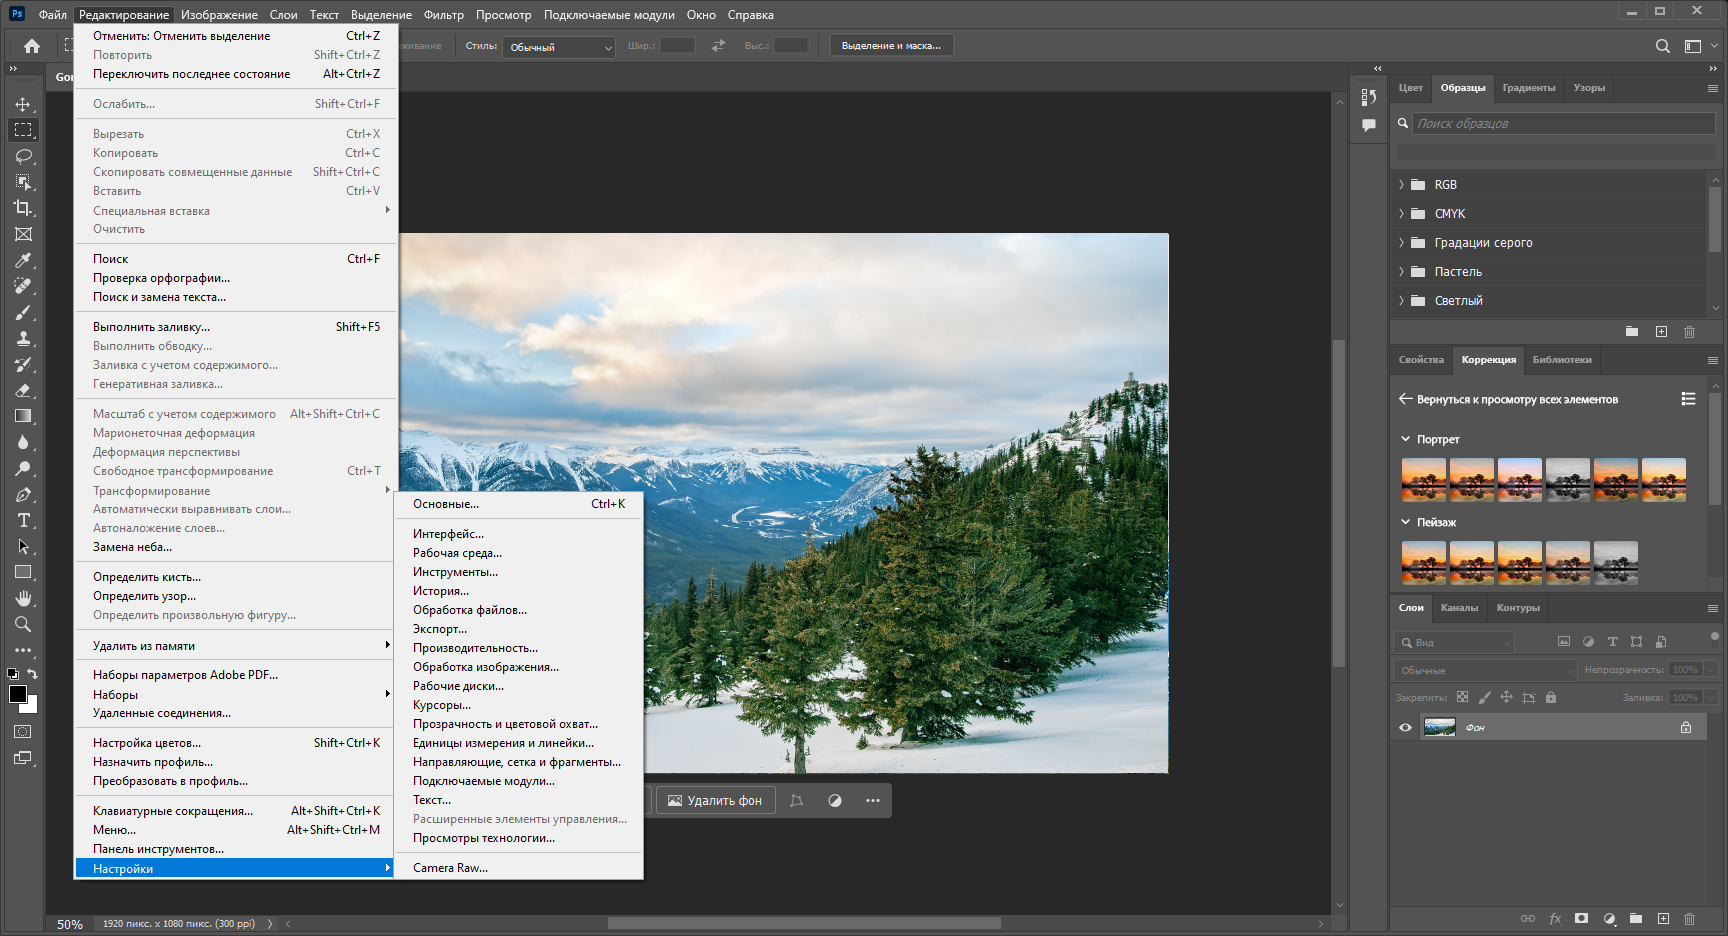
Task: Swap foreground and background colors
Action: (33, 674)
